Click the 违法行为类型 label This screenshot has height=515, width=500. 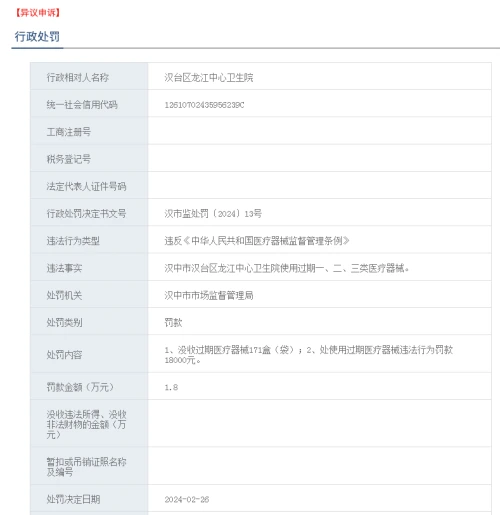73,241
